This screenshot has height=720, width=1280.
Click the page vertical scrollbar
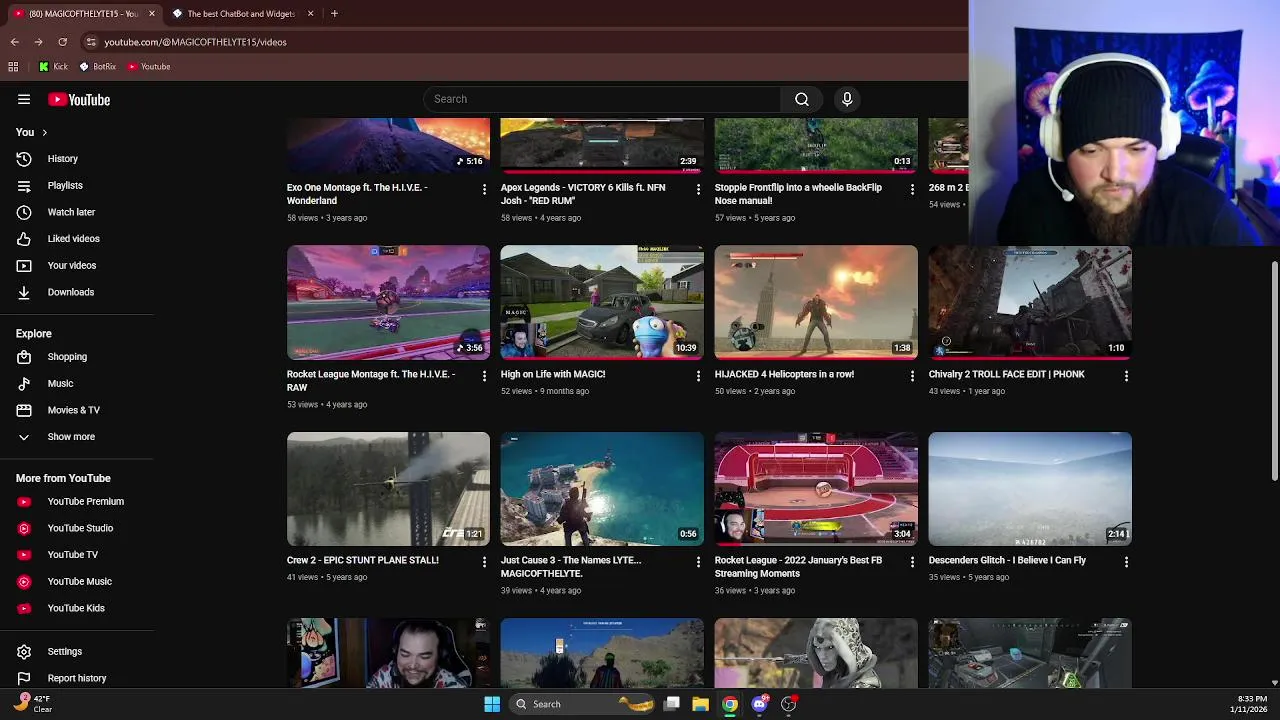point(1274,370)
